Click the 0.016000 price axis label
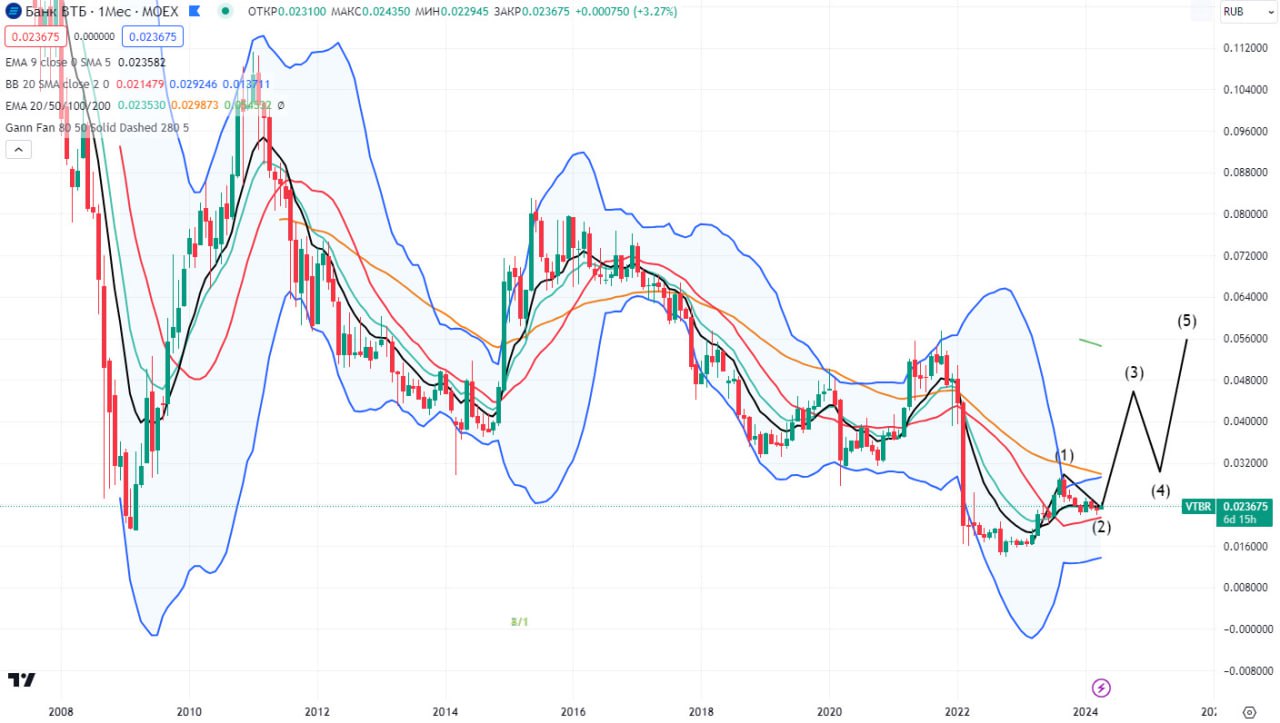Viewport: 1280px width, 723px height. coord(1247,546)
